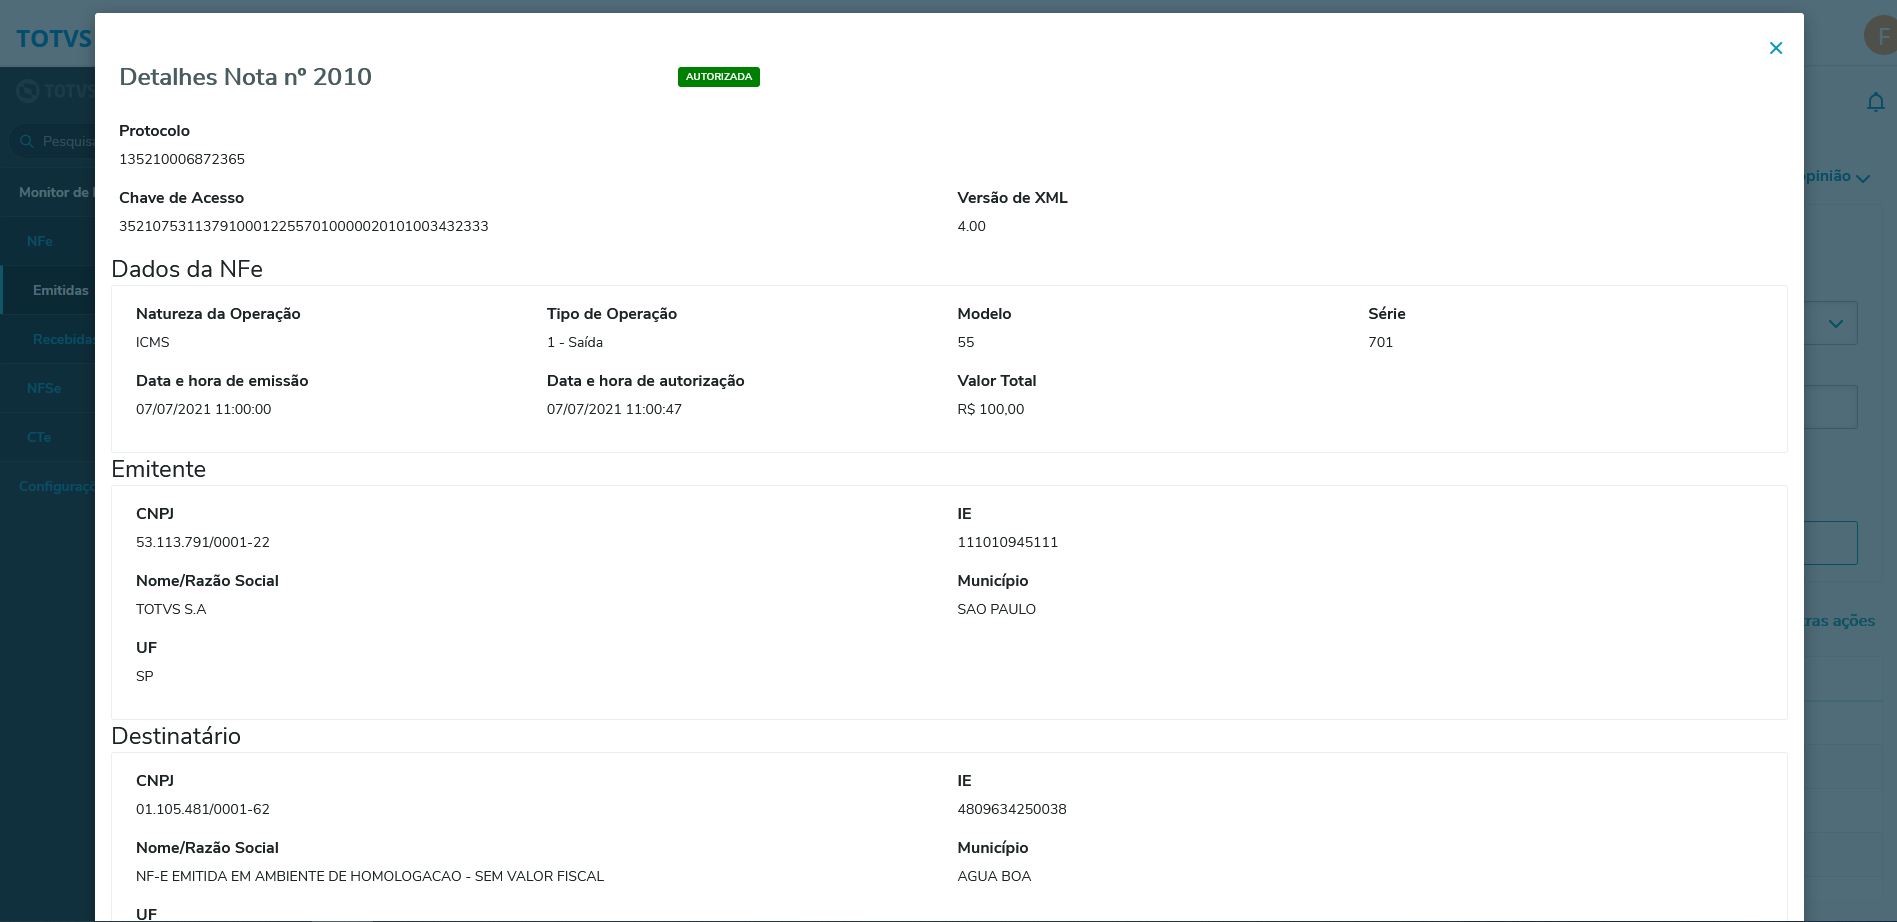Screen dimensions: 1897x922
Task: Click the company name TOTVS S.A
Action: [x=171, y=609]
